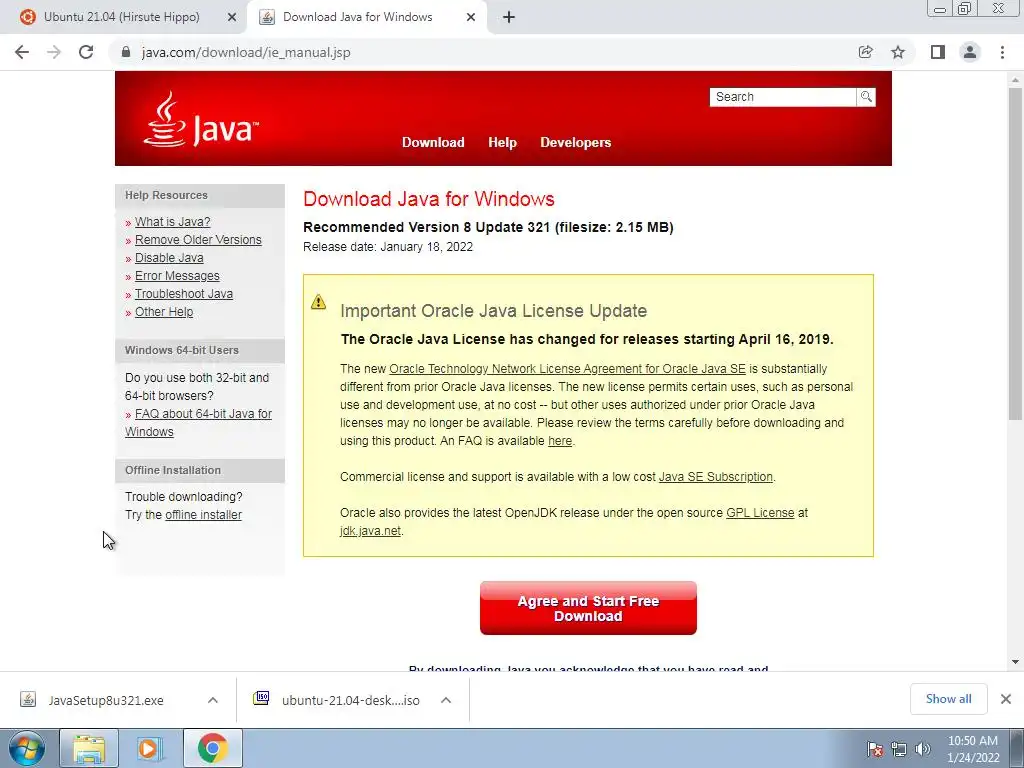This screenshot has width=1024, height=768.
Task: Click the JavaSetup8u321.exe file icon
Action: pyautogui.click(x=28, y=700)
